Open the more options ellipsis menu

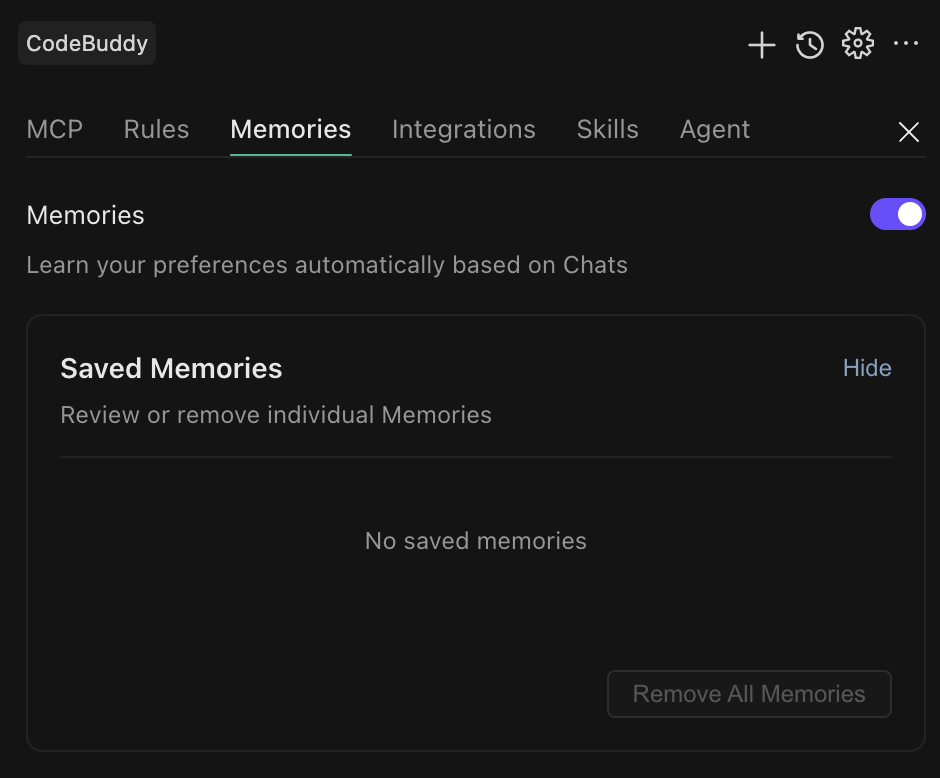(x=906, y=44)
